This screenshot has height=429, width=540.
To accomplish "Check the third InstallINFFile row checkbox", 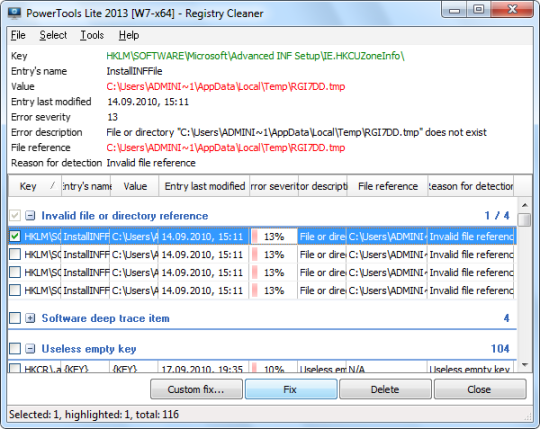I will pyautogui.click(x=15, y=272).
